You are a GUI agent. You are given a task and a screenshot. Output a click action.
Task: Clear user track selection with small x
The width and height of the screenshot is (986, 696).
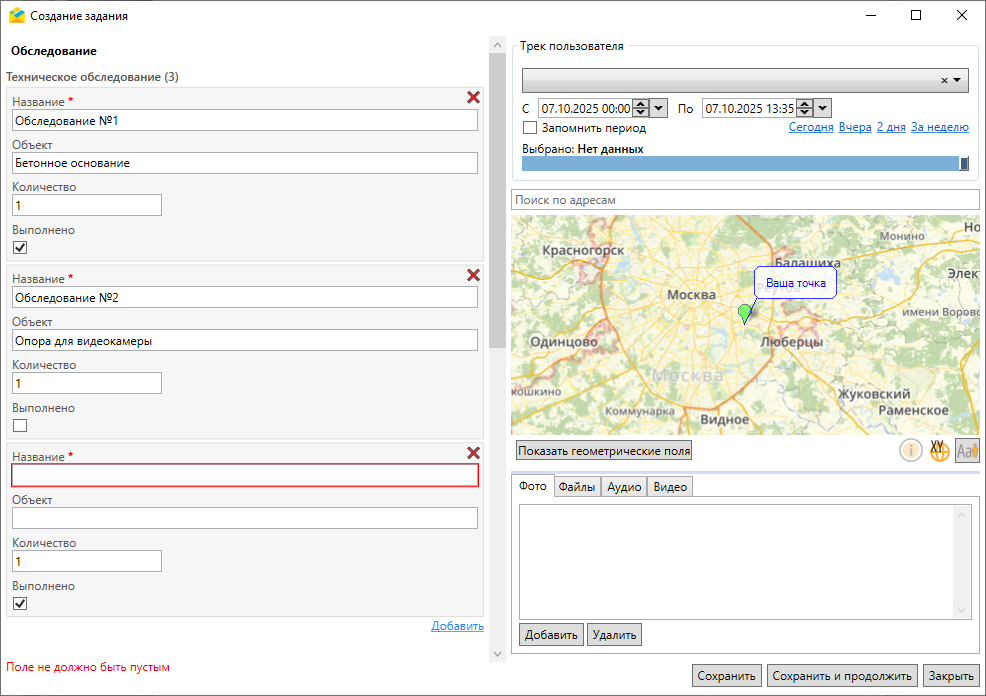pyautogui.click(x=944, y=81)
